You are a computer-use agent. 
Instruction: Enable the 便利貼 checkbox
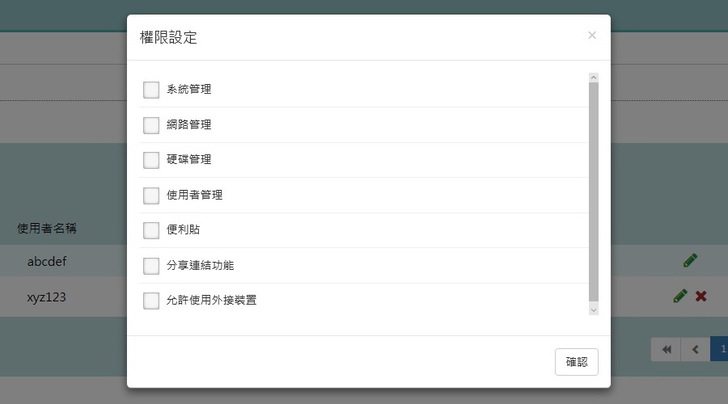tap(151, 230)
